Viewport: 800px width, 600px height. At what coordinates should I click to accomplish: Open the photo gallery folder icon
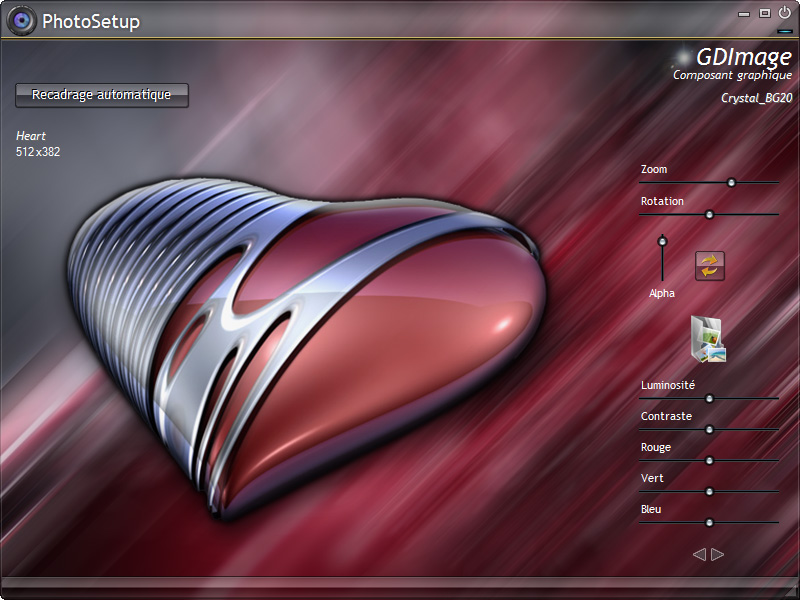[x=709, y=339]
